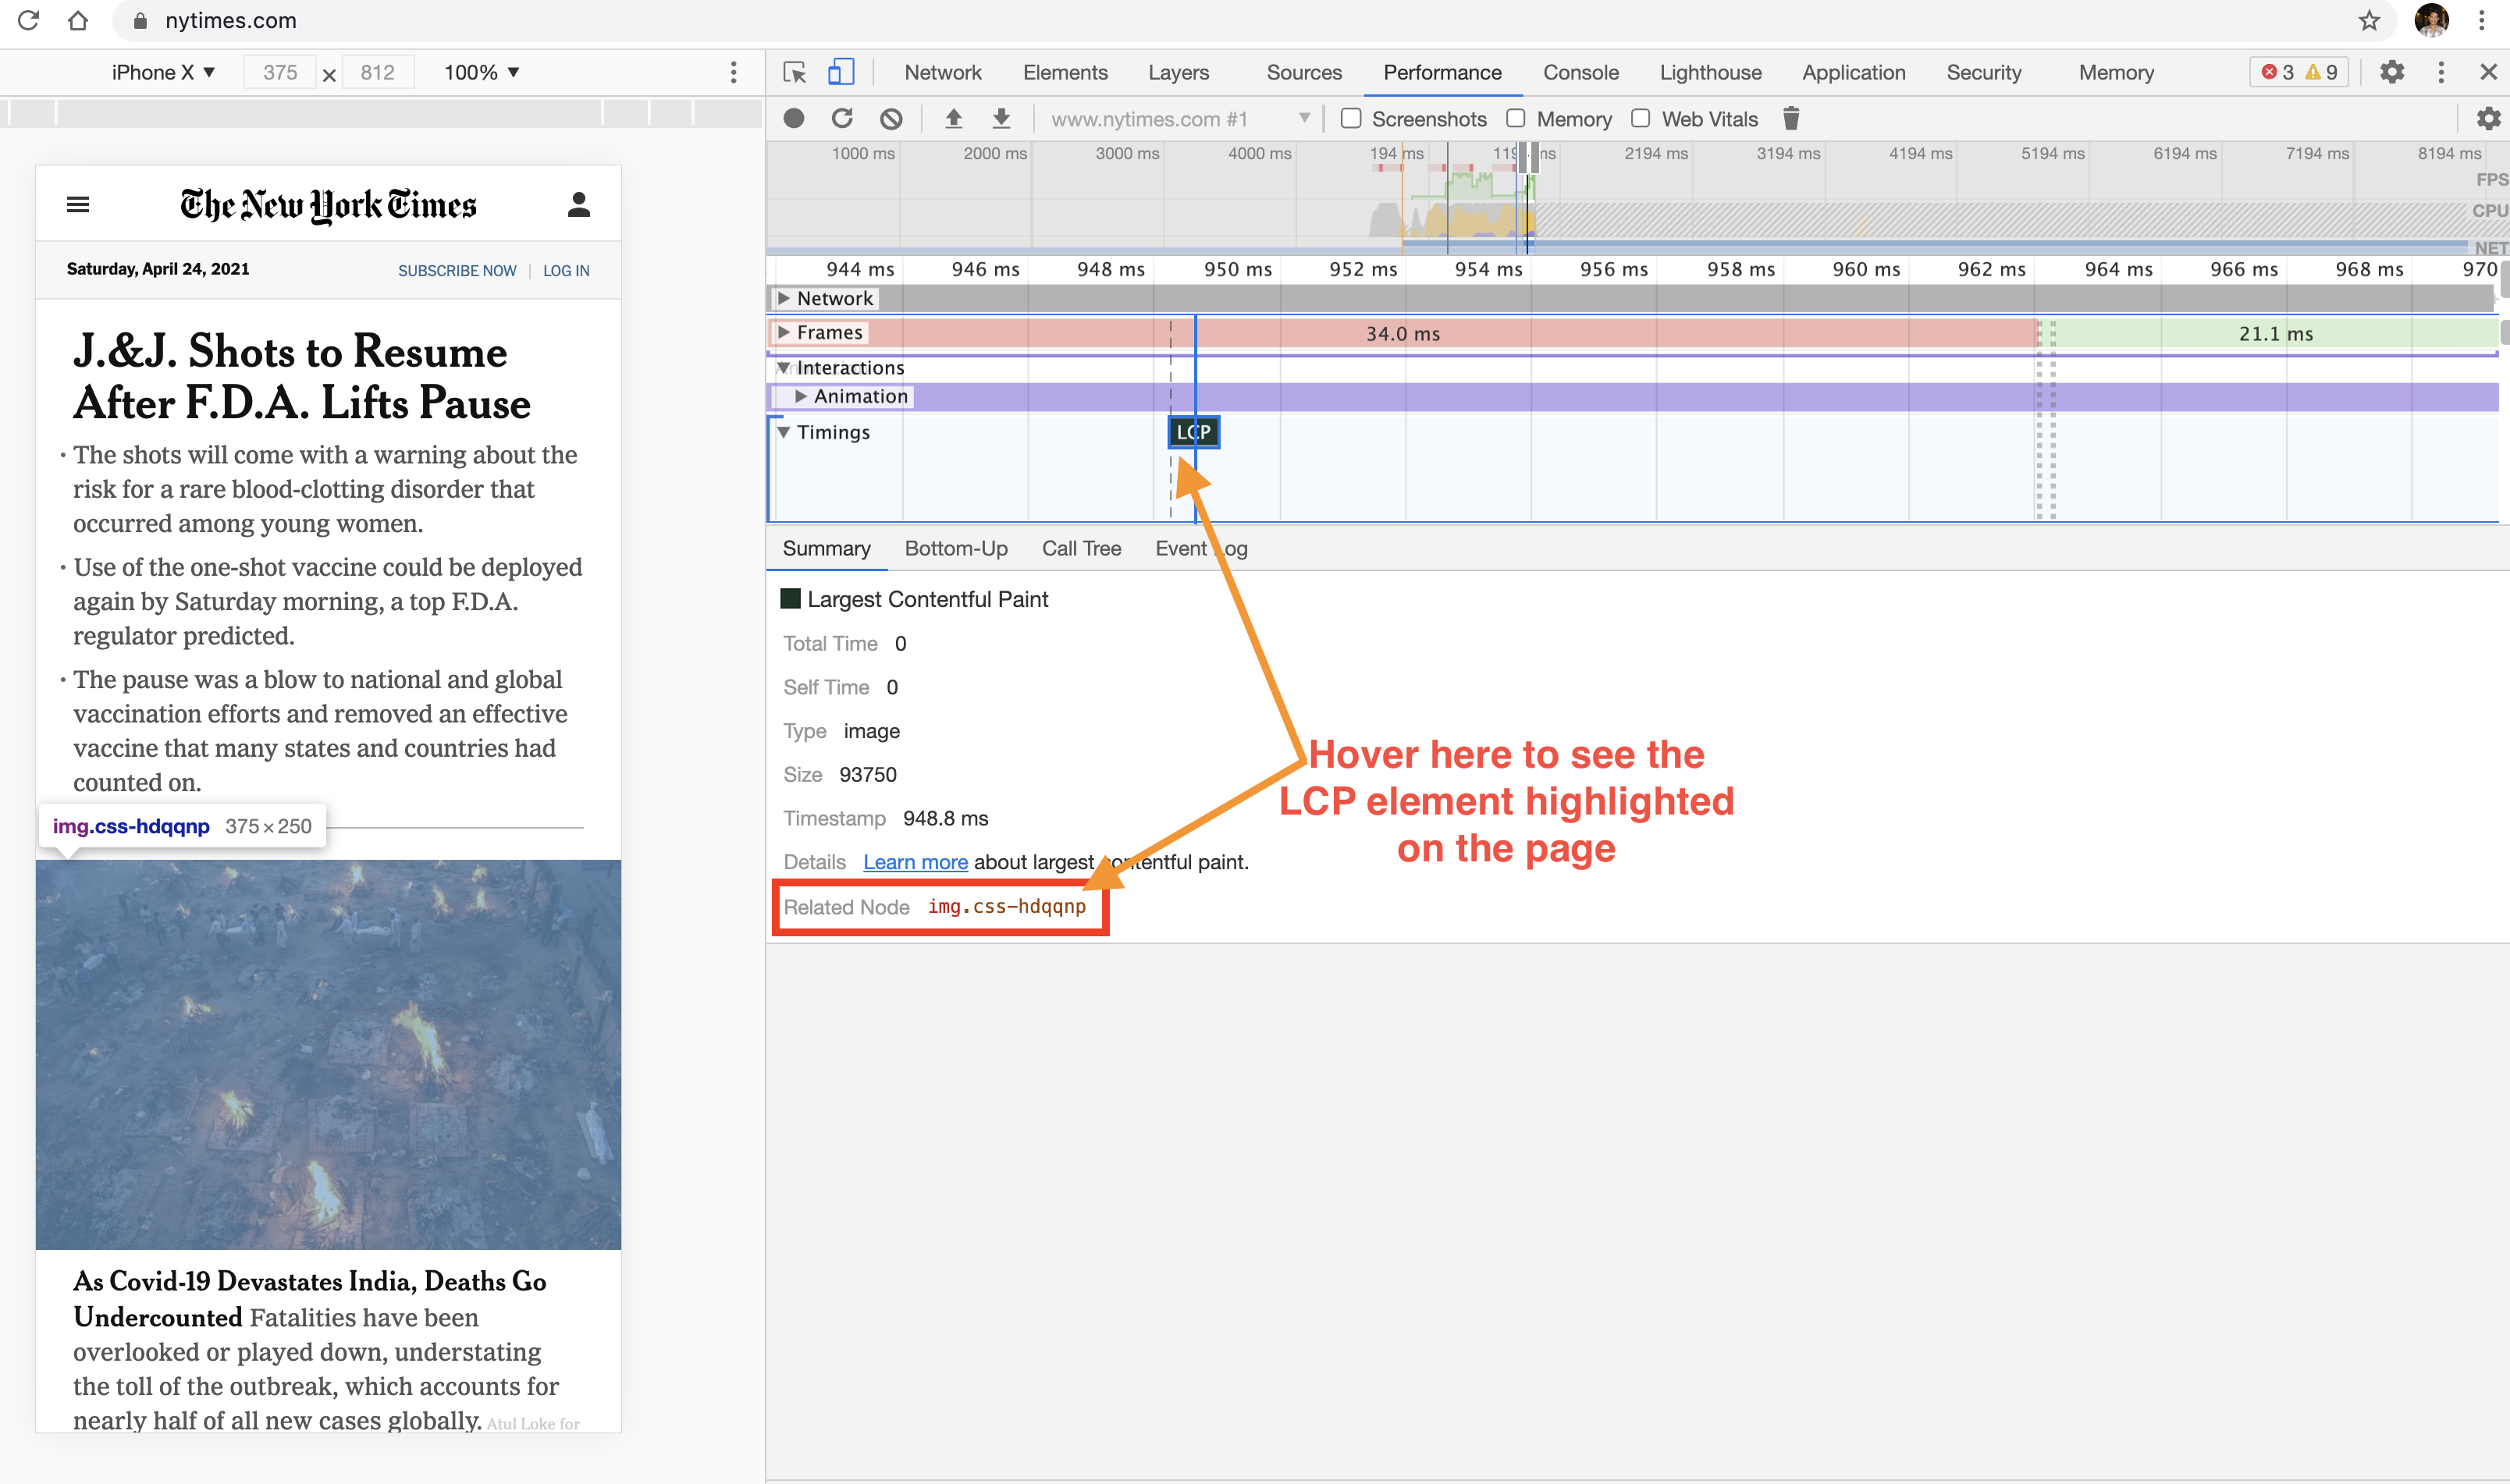Click the SUBSCRIBE NOW link

[x=457, y=271]
